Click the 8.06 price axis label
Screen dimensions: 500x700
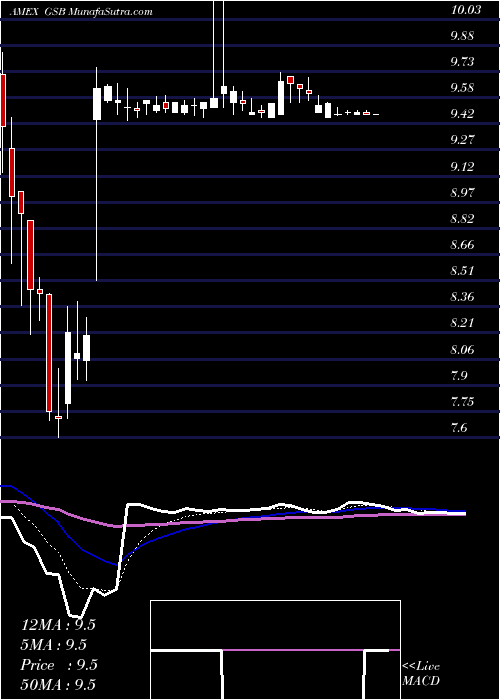[462, 349]
